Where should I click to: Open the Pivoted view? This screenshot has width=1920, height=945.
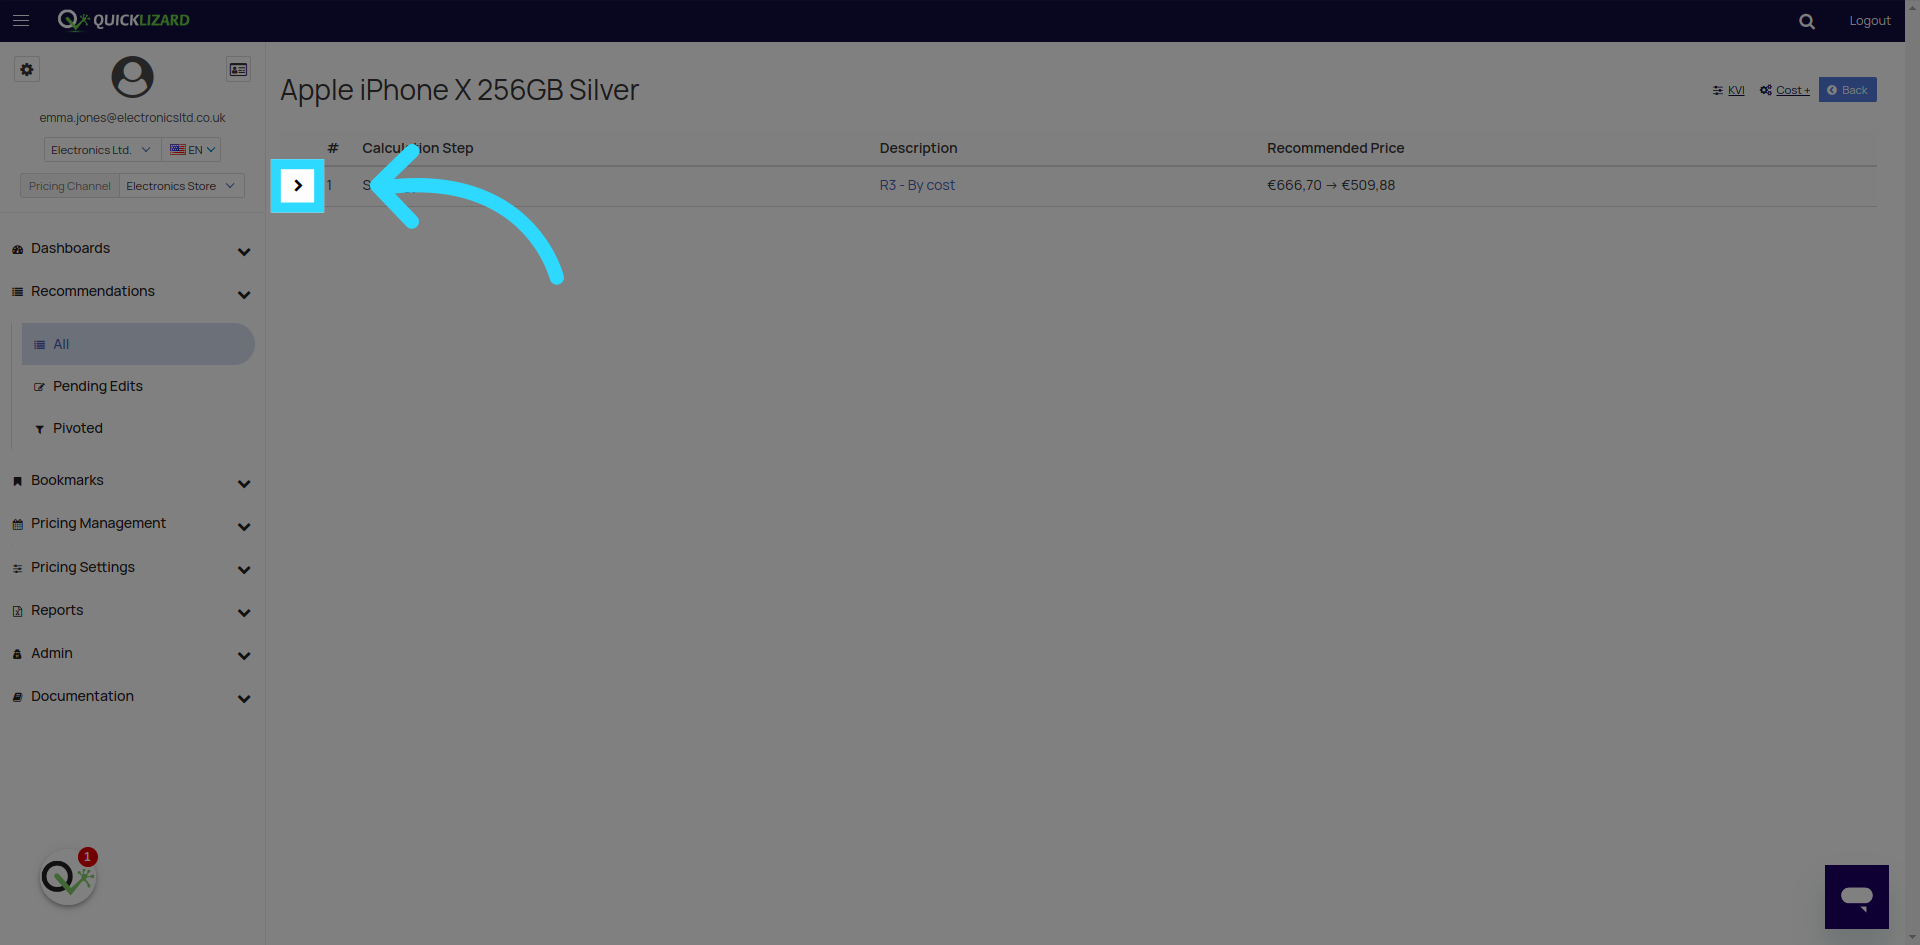coord(78,428)
